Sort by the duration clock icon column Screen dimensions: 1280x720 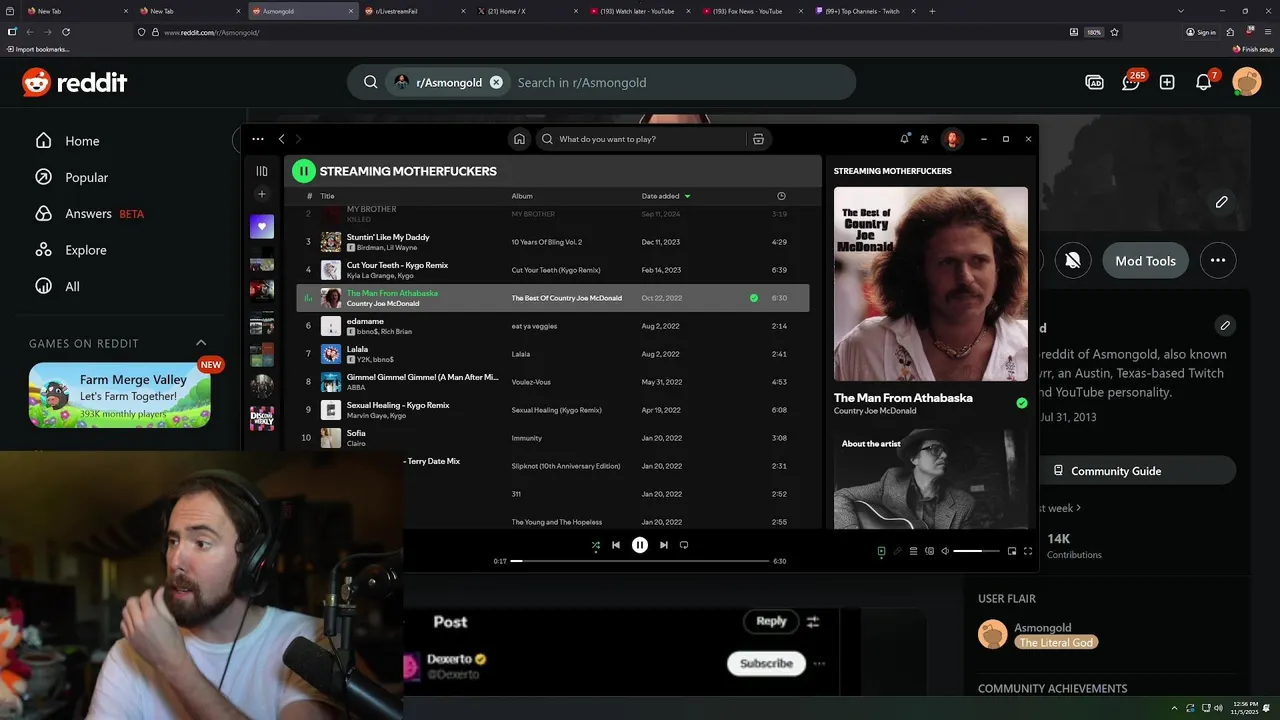(781, 196)
